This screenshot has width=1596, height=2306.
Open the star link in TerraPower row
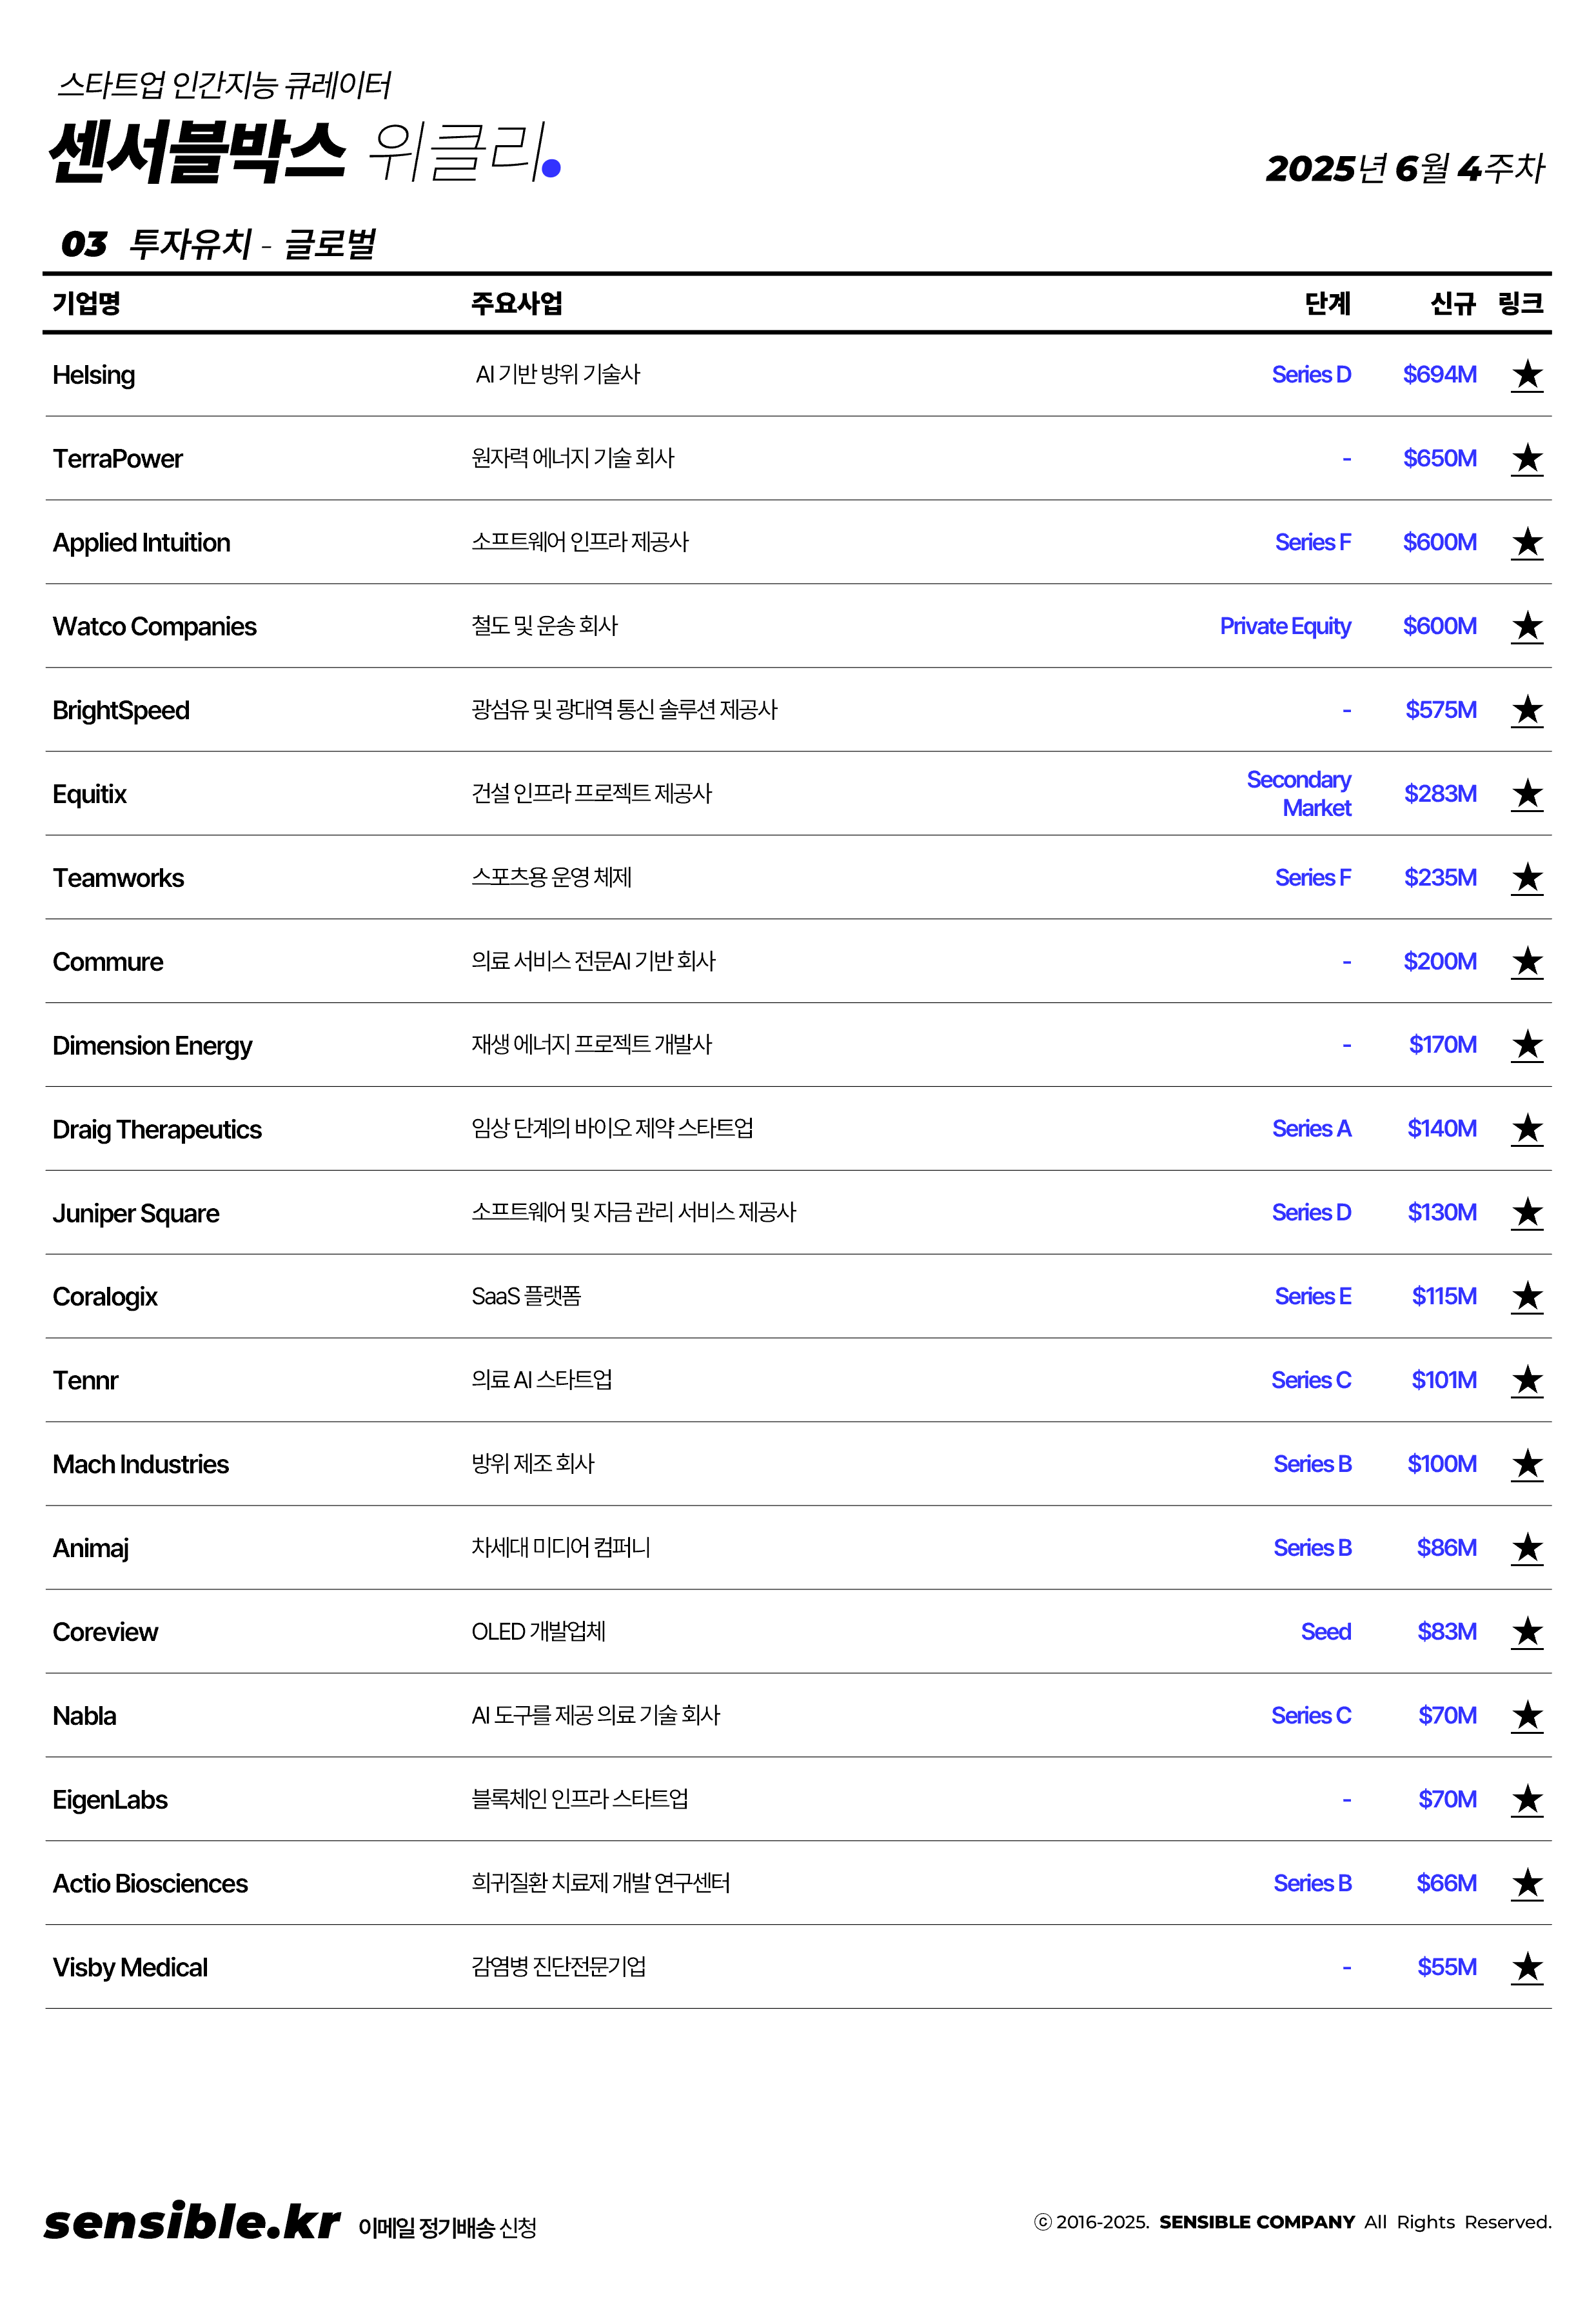coord(1526,459)
